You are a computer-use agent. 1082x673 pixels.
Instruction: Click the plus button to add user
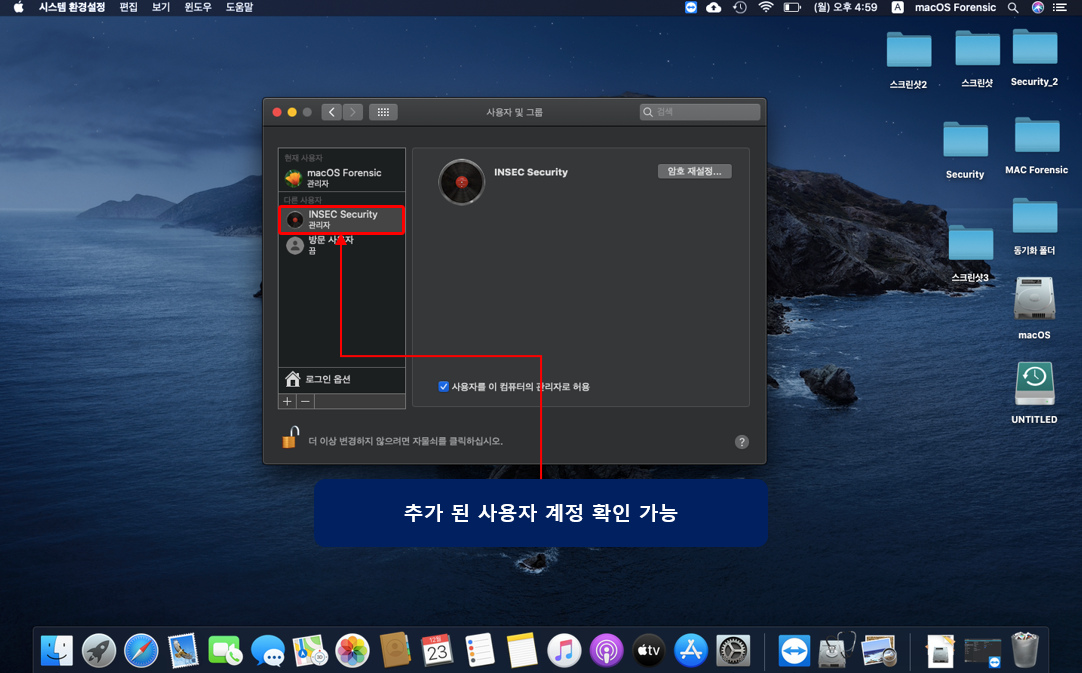288,401
